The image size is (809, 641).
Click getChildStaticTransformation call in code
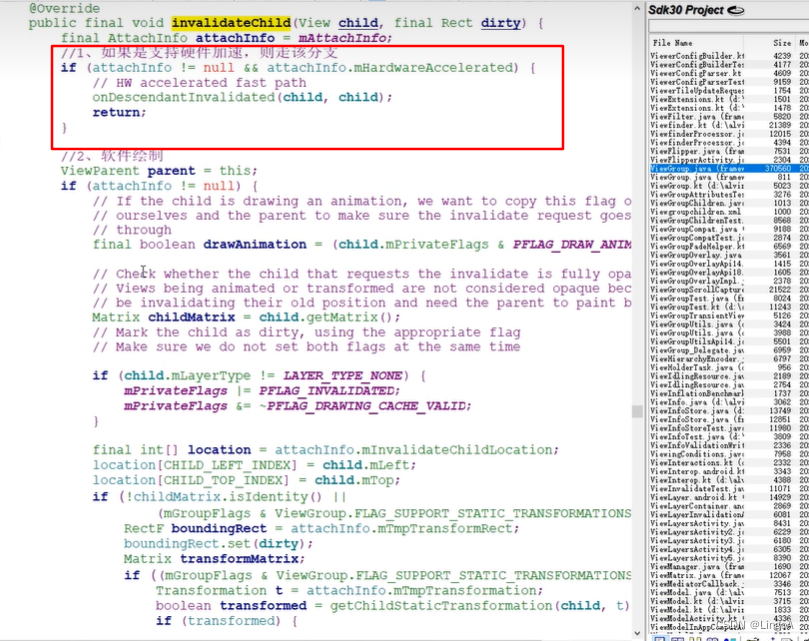442,606
